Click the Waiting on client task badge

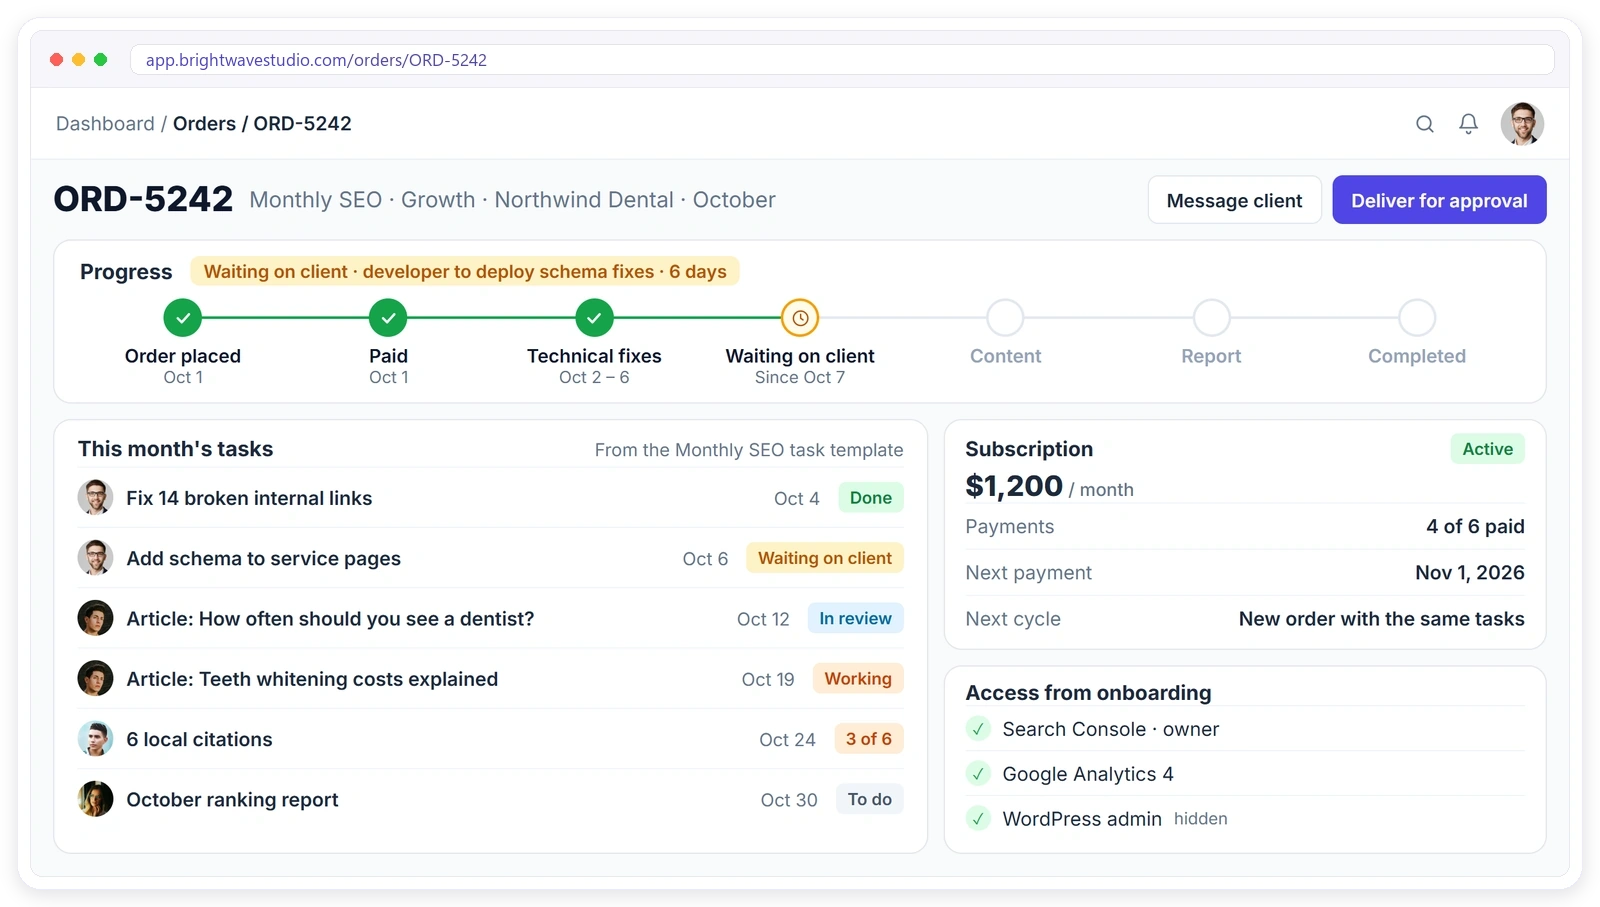(824, 558)
